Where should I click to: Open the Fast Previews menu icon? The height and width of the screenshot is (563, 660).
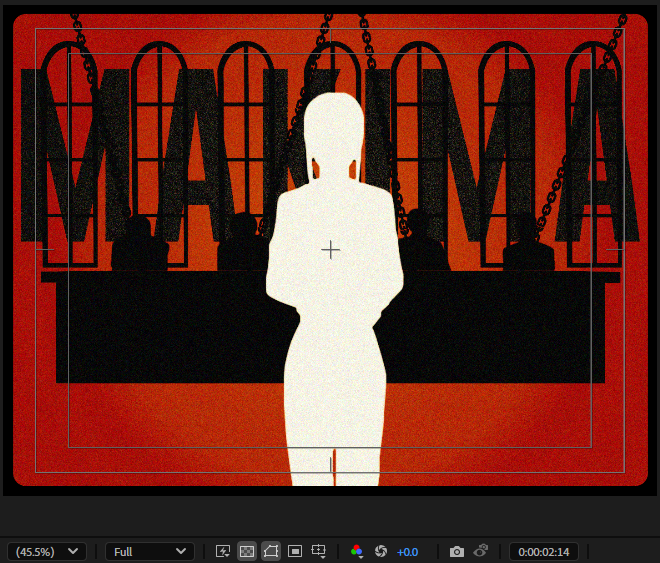click(x=223, y=551)
